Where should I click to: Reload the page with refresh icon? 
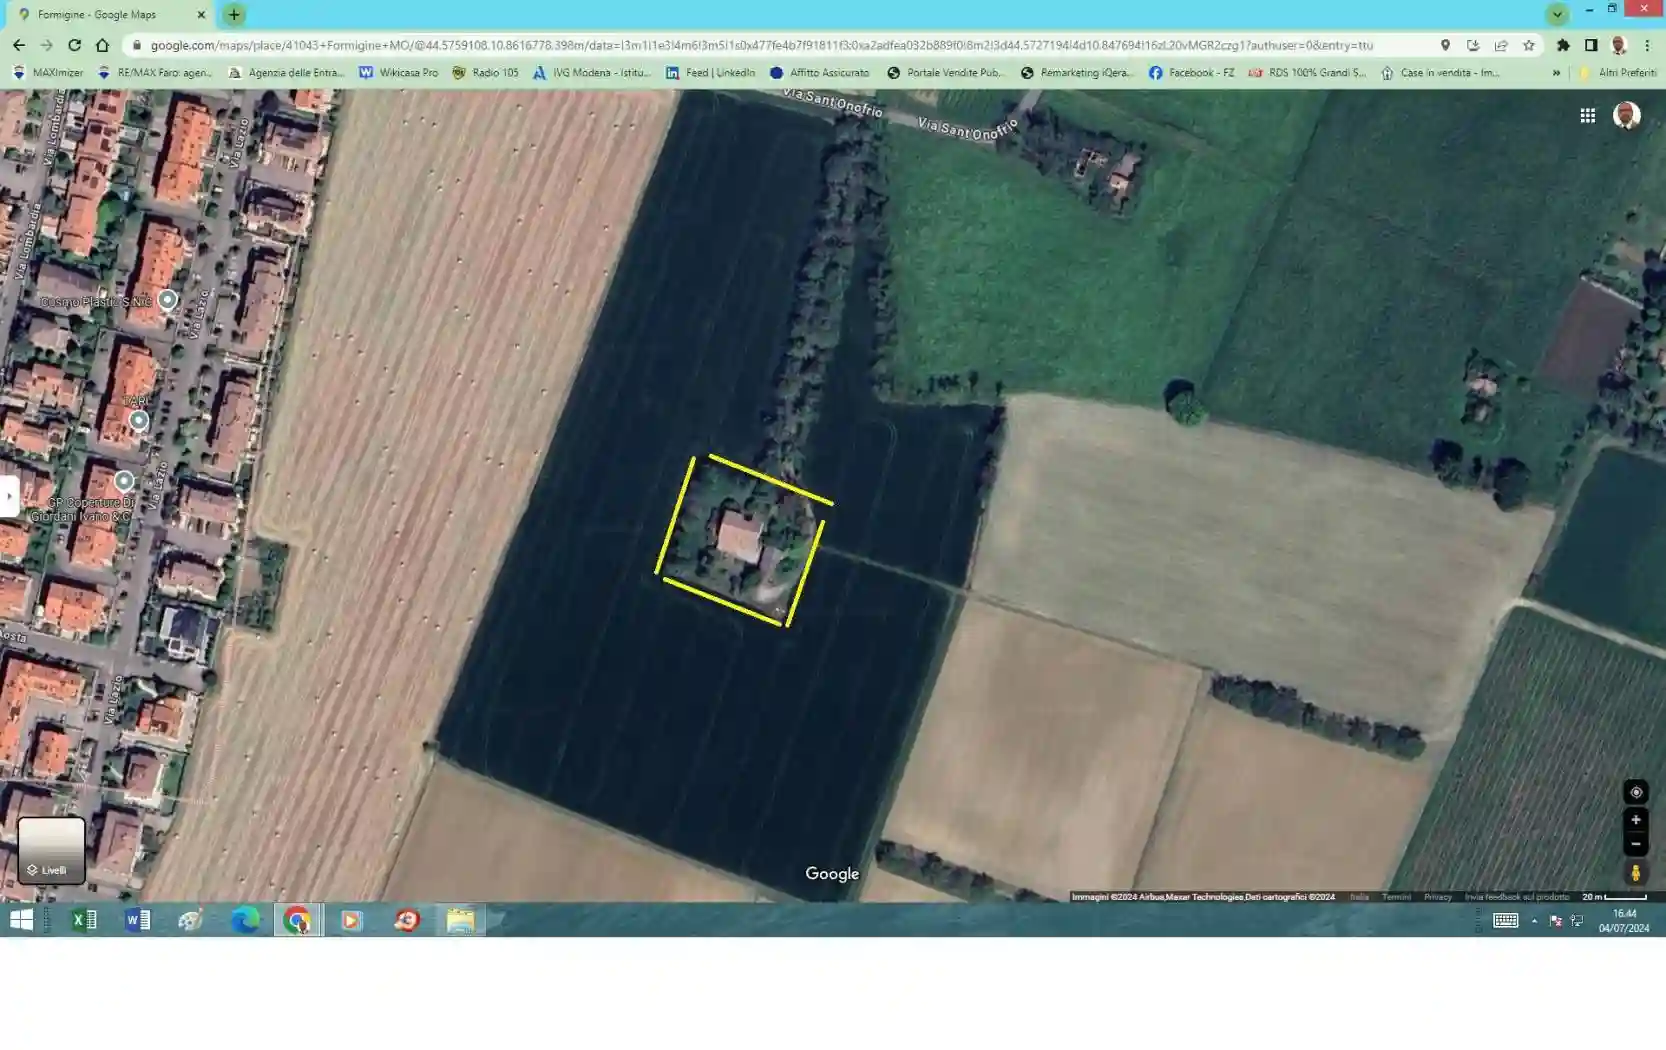tap(74, 45)
